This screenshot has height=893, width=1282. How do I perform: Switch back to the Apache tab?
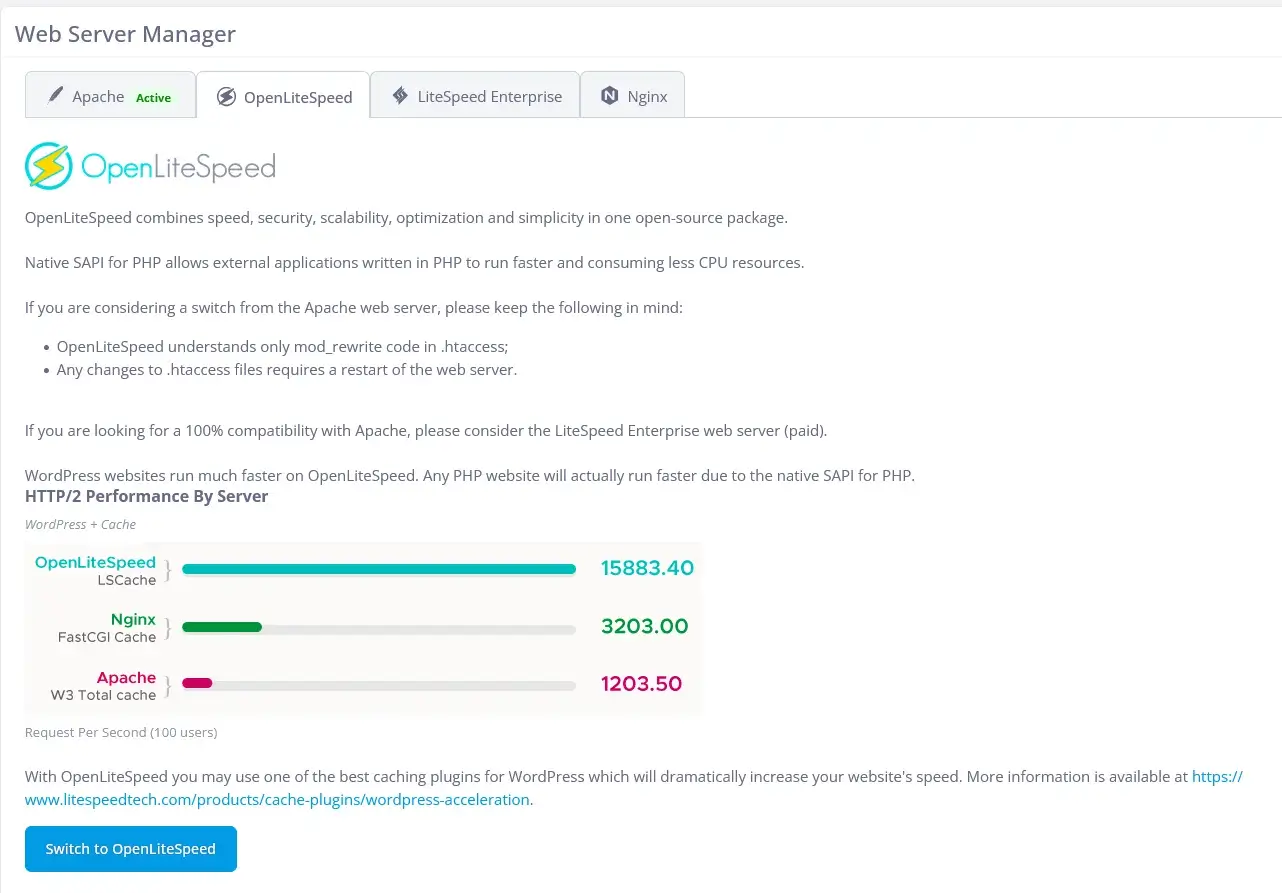(x=97, y=96)
